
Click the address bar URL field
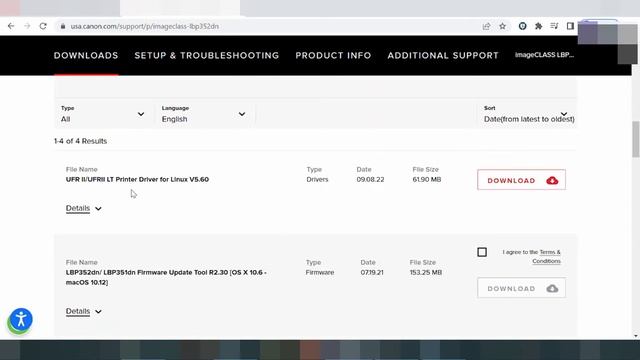[269, 26]
